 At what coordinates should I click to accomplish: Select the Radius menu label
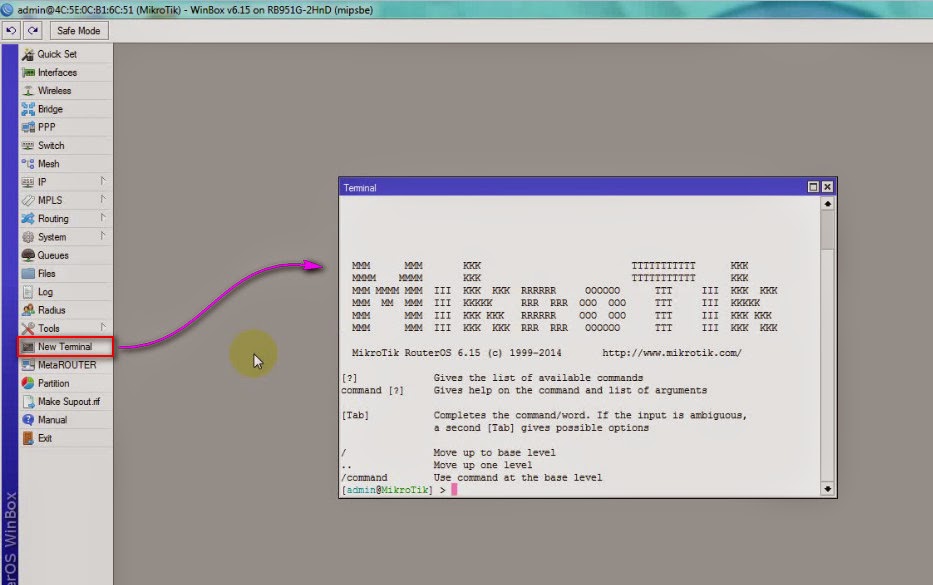(x=51, y=310)
